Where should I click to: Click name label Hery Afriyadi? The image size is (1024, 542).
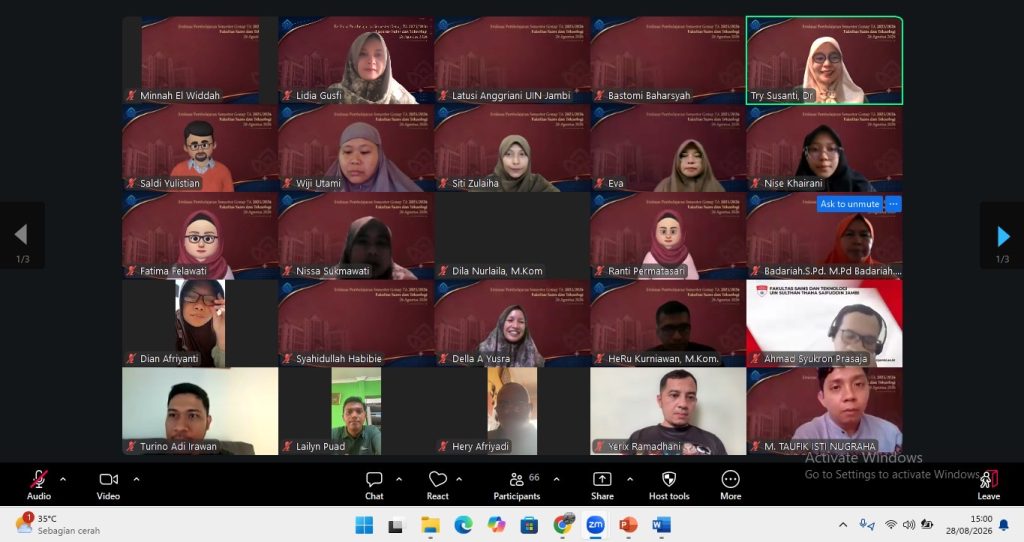pos(480,447)
